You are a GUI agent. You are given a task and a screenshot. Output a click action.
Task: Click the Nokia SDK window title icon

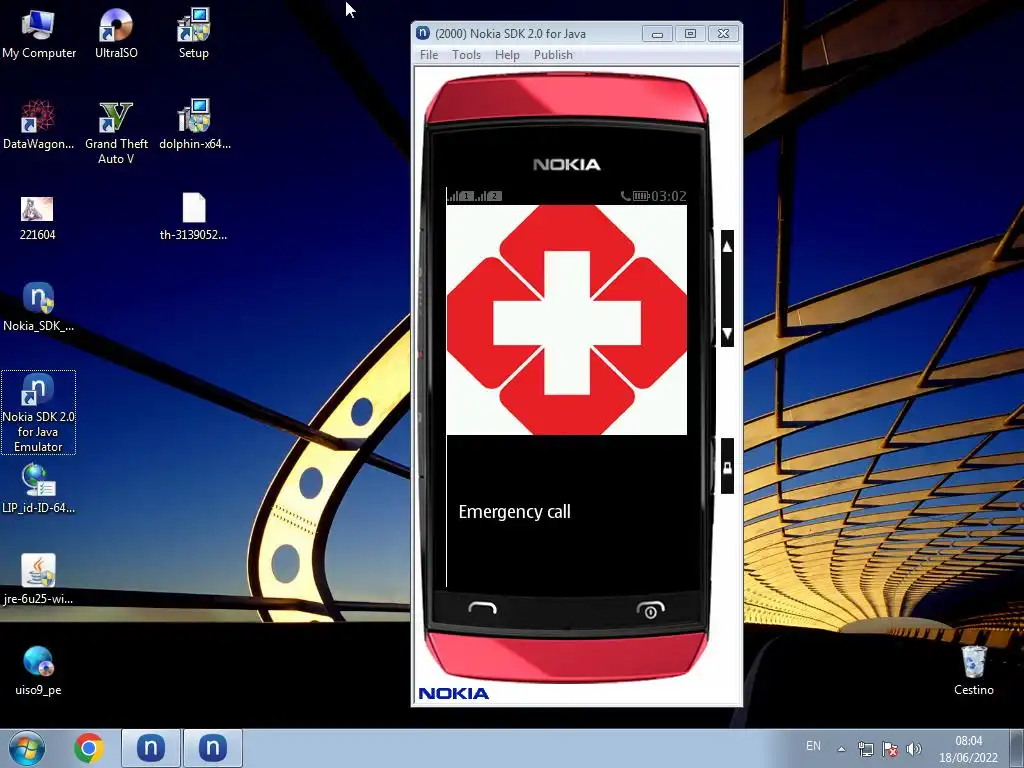tap(423, 33)
